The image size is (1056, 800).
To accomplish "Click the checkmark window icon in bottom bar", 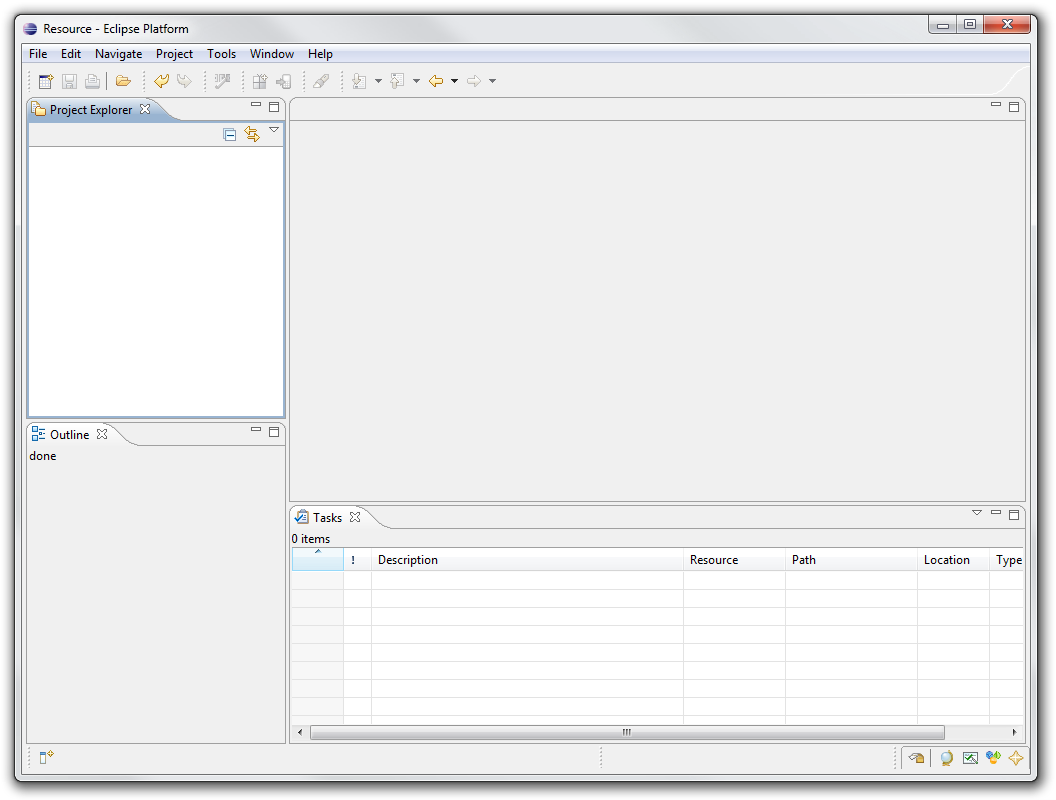I will coord(970,758).
